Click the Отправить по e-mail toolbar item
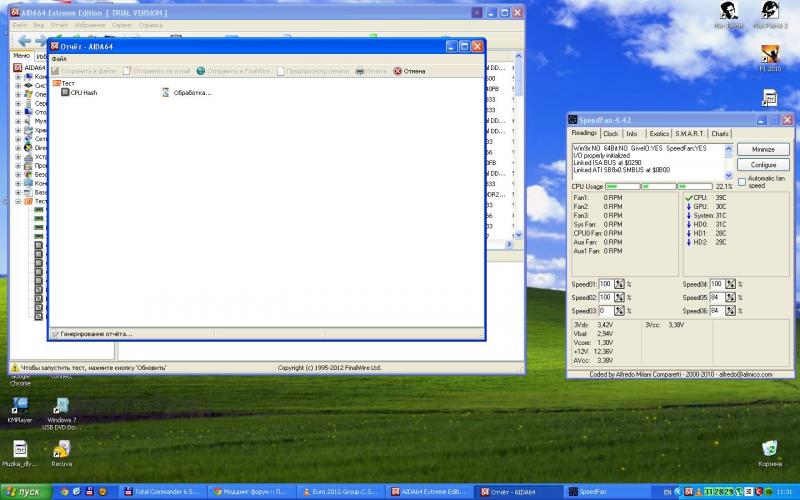This screenshot has width=800, height=500. [x=156, y=71]
